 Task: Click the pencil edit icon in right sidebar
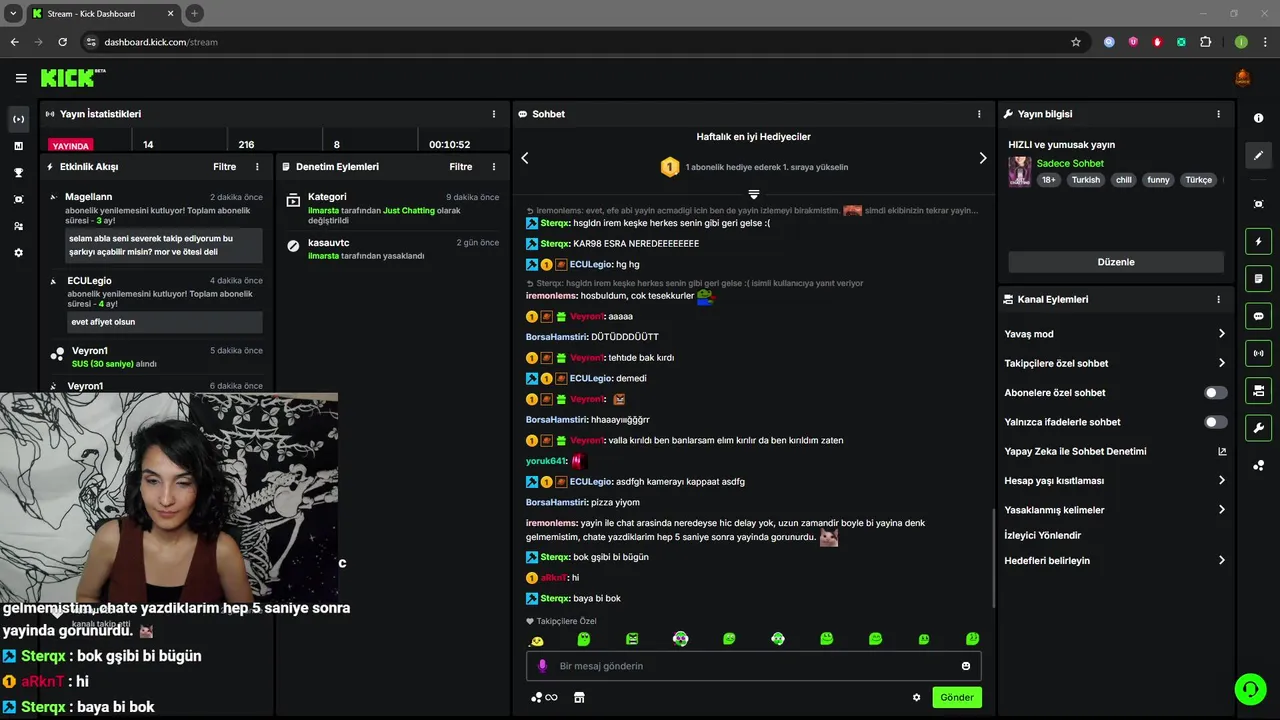pos(1258,156)
